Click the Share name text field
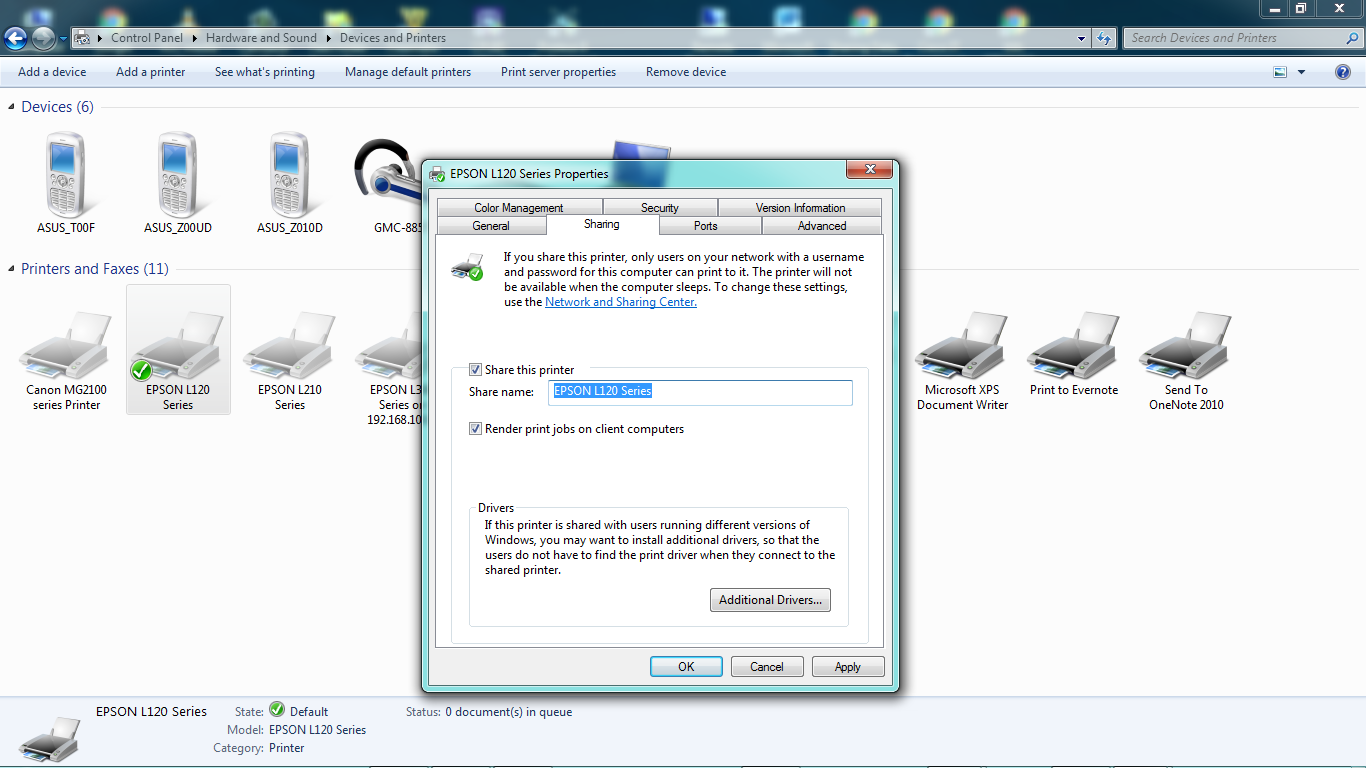The width and height of the screenshot is (1366, 768). pos(701,392)
